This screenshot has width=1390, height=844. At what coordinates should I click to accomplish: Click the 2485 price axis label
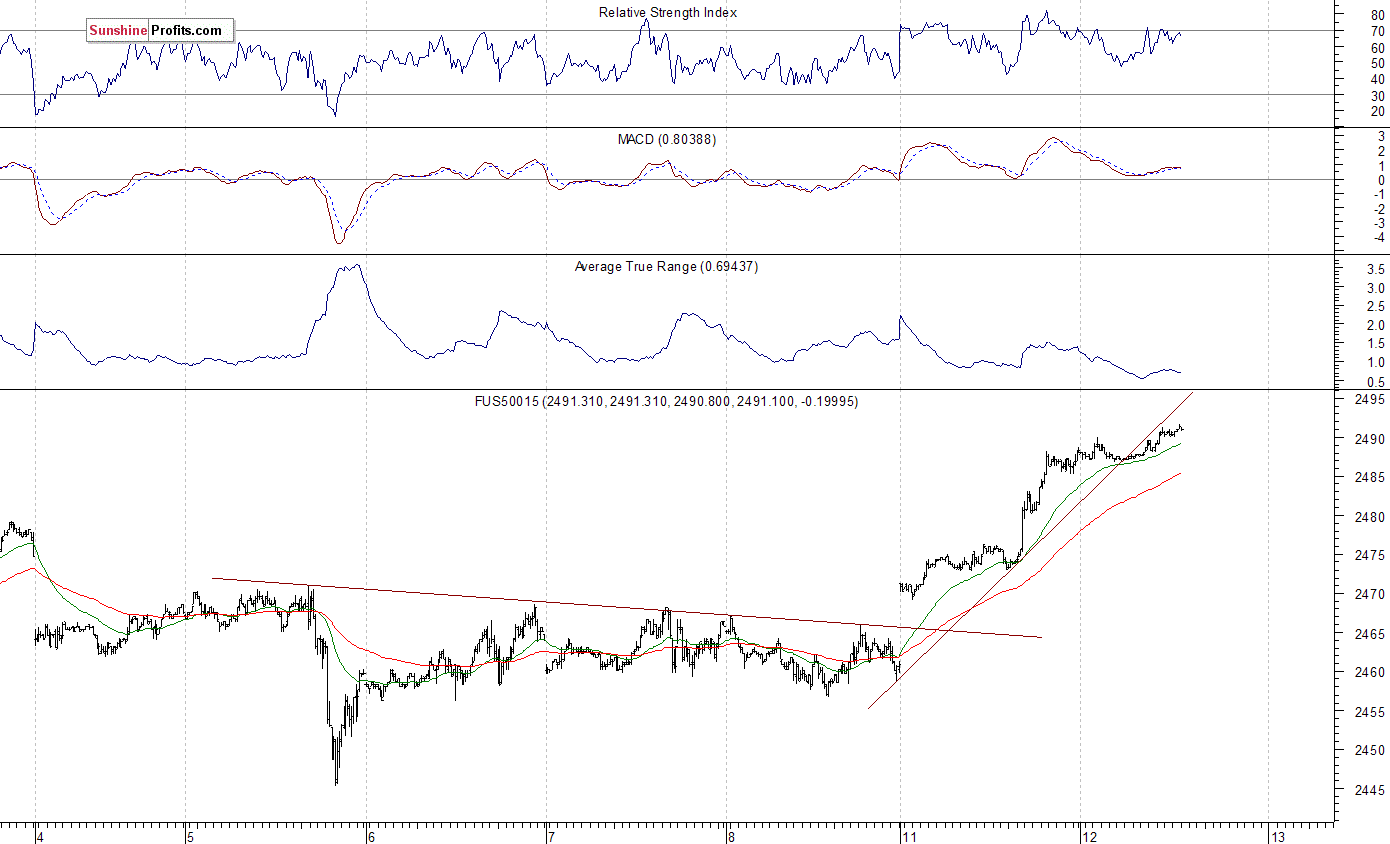point(1371,477)
